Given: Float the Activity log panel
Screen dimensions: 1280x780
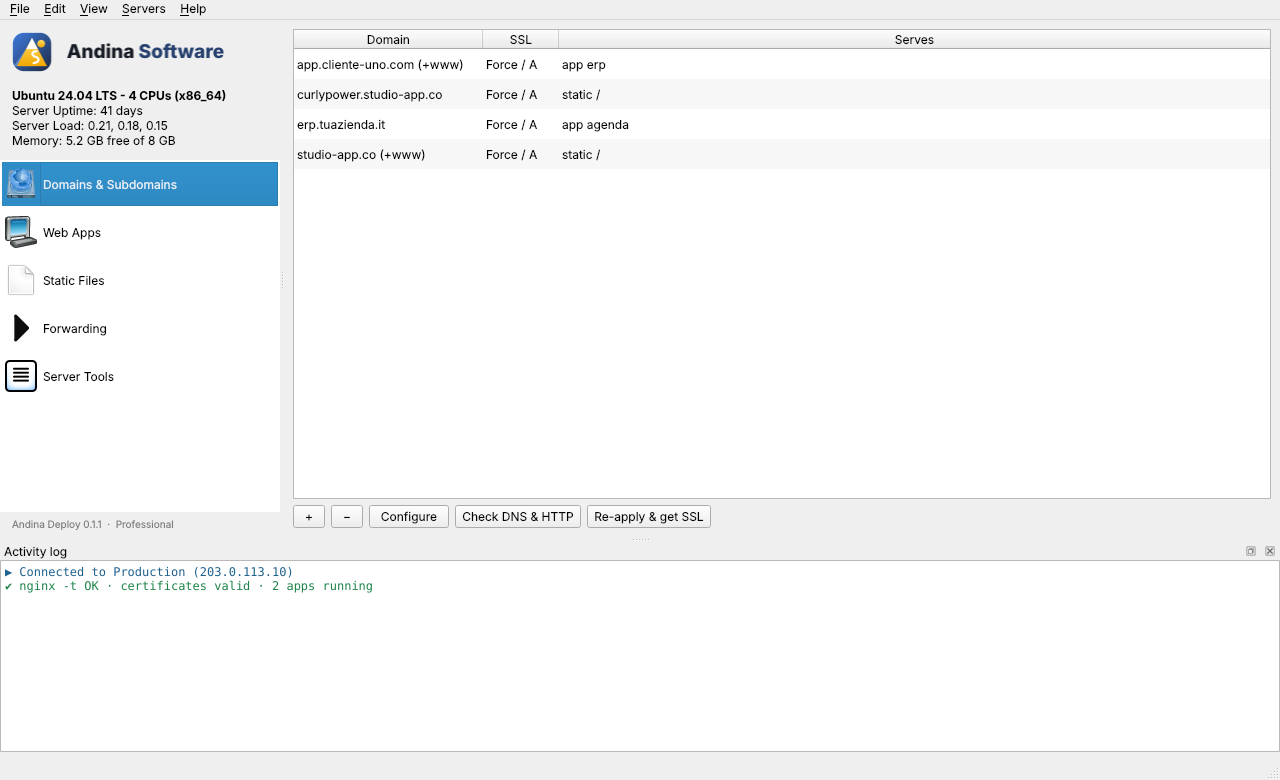Looking at the screenshot, I should click(x=1250, y=551).
